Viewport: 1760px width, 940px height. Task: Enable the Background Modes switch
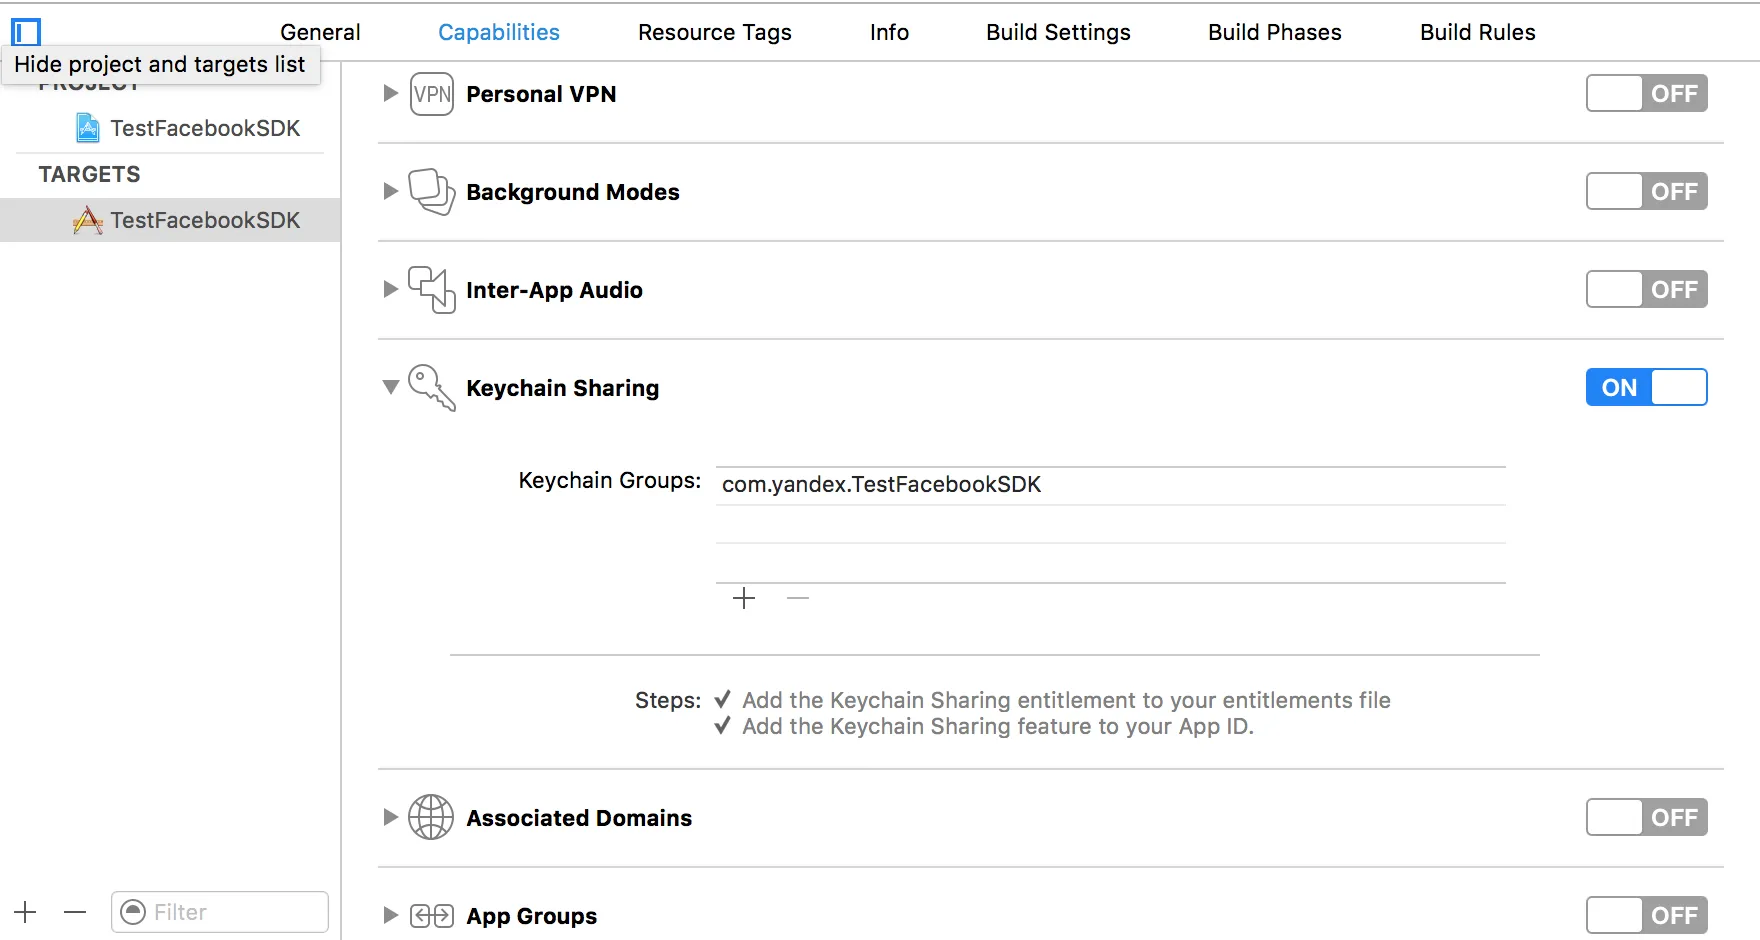click(1646, 192)
